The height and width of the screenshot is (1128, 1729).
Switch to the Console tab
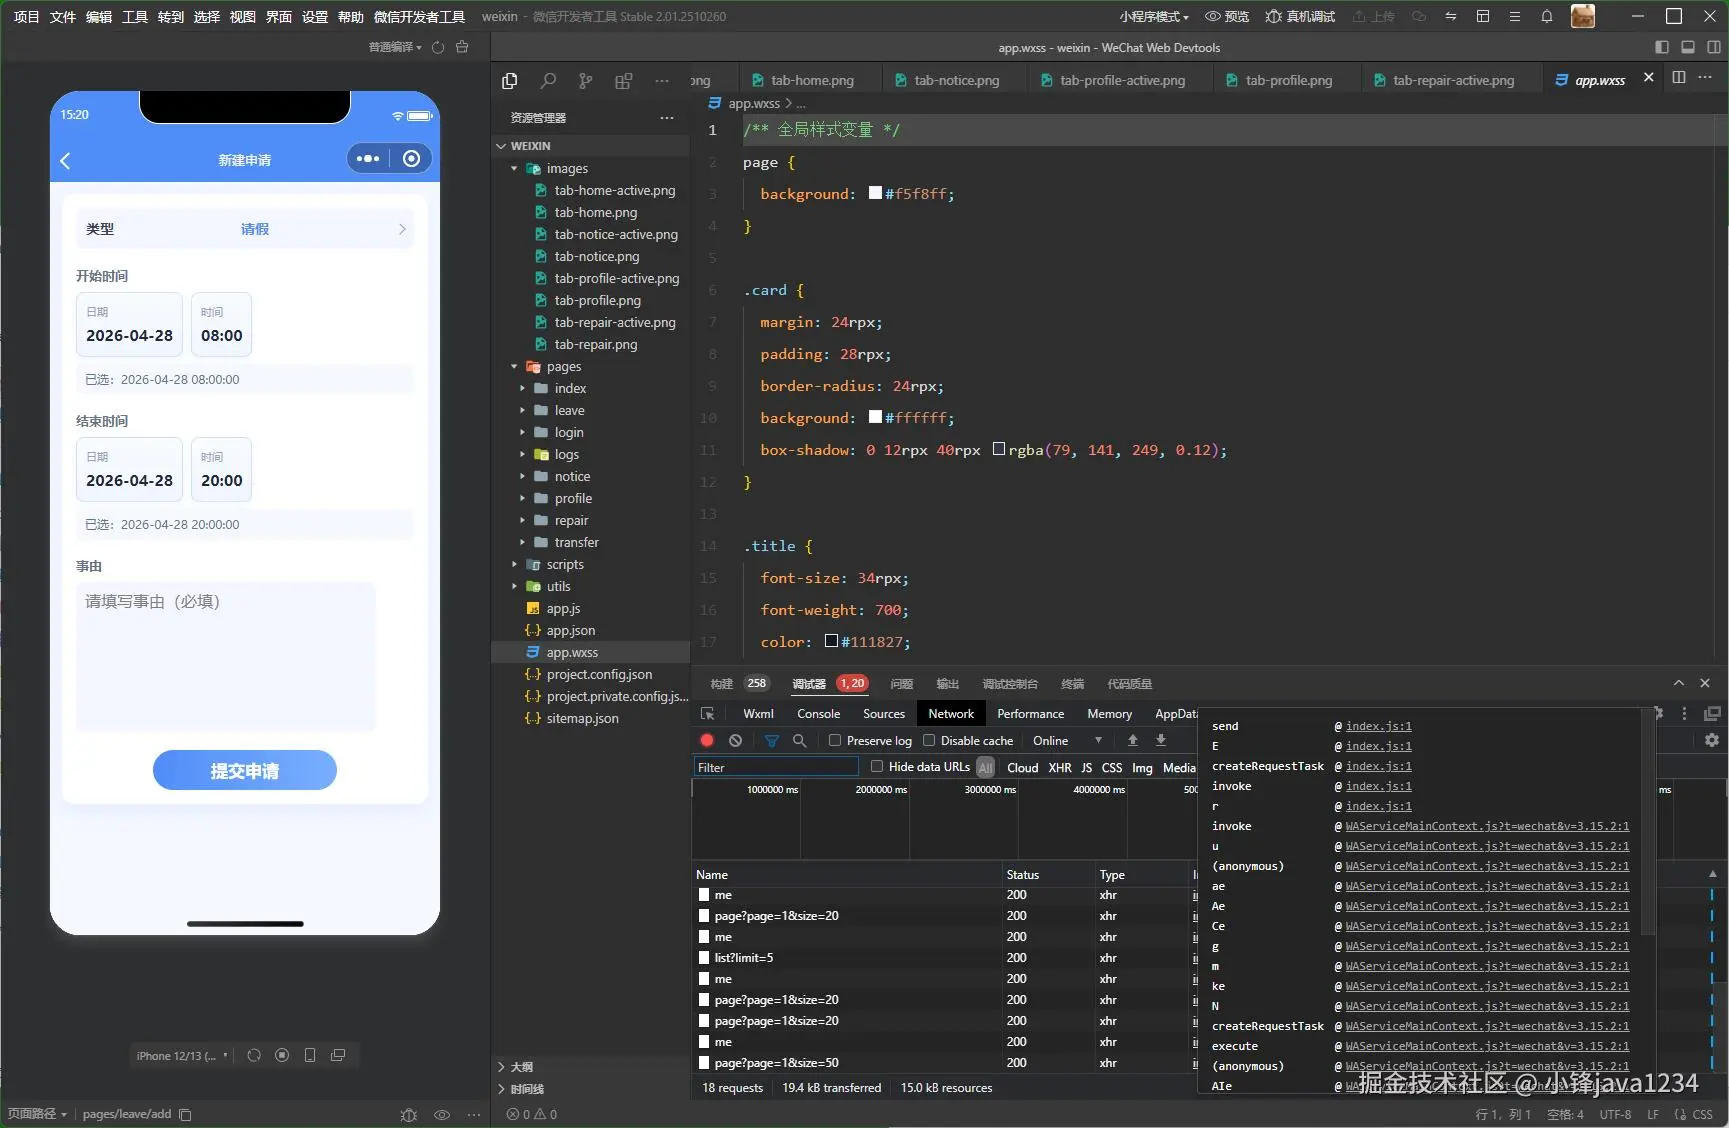[818, 714]
